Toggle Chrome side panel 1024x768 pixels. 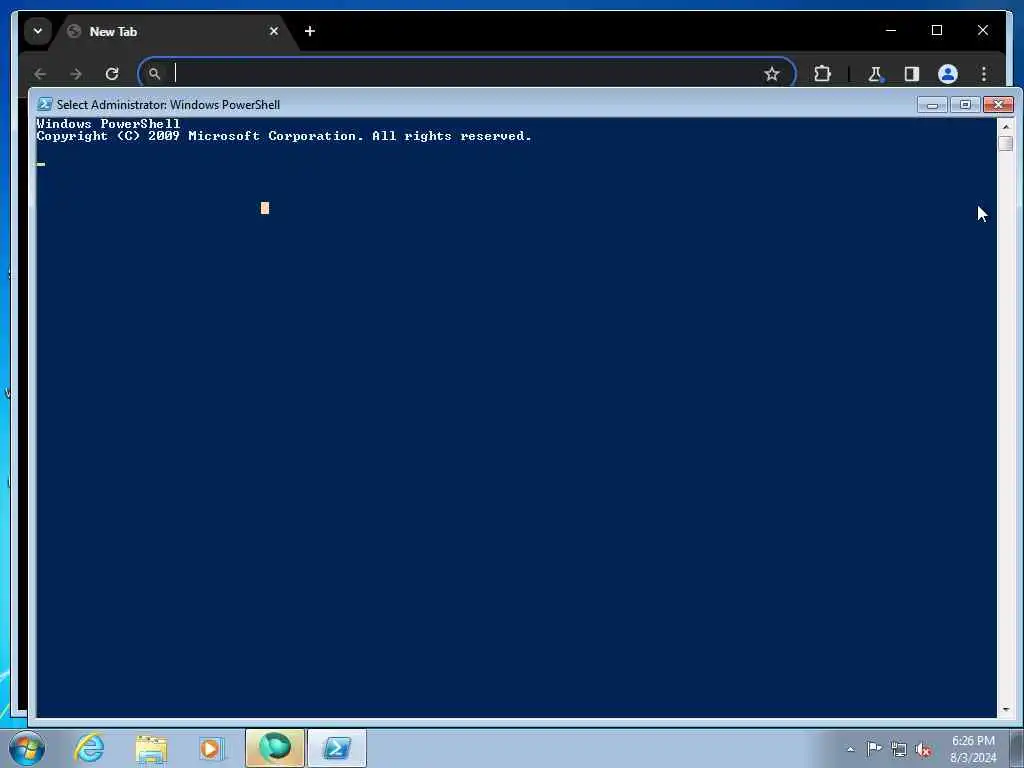pyautogui.click(x=912, y=74)
